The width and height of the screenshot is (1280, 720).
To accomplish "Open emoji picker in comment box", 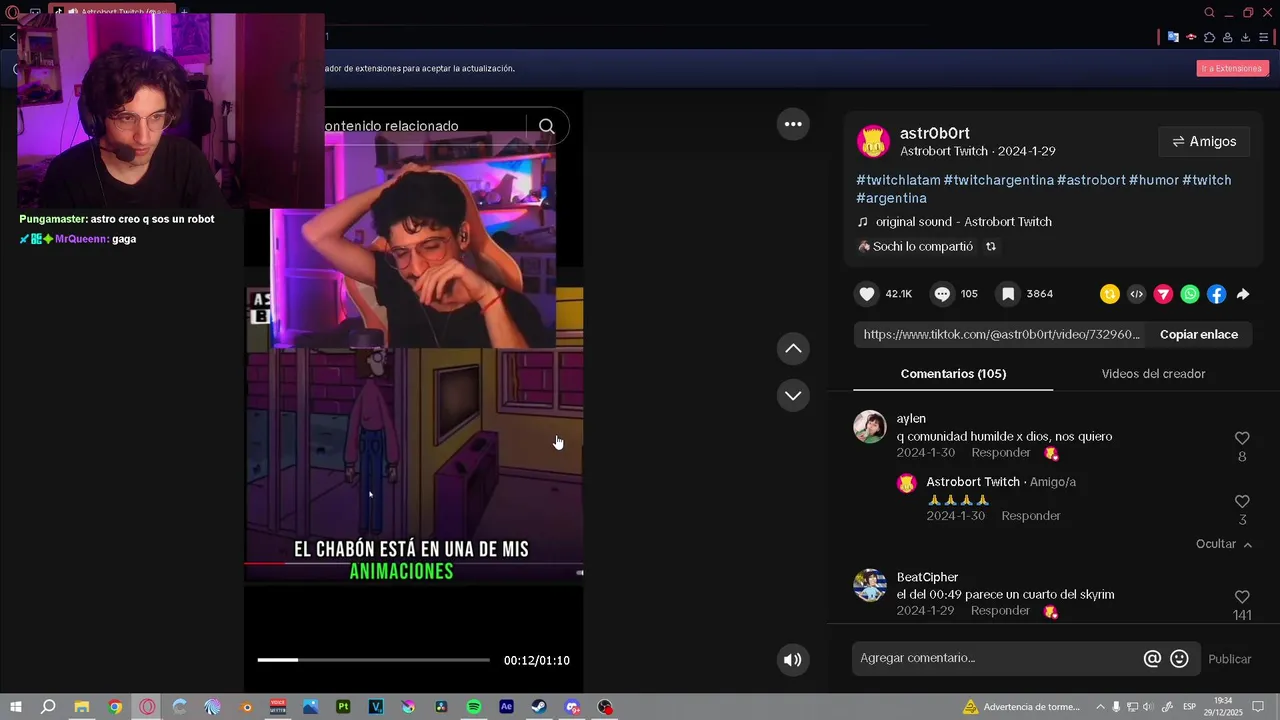I will [1179, 659].
